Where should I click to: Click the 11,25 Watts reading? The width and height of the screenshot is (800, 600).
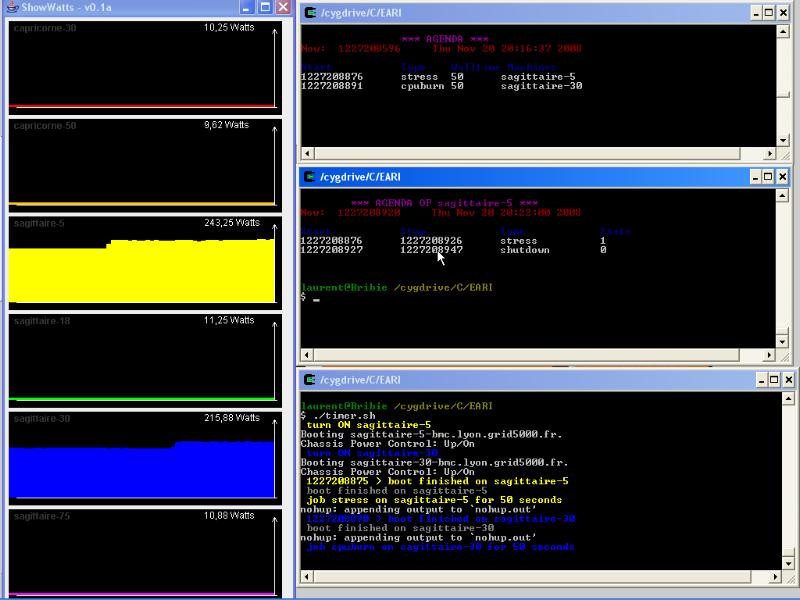tap(229, 320)
